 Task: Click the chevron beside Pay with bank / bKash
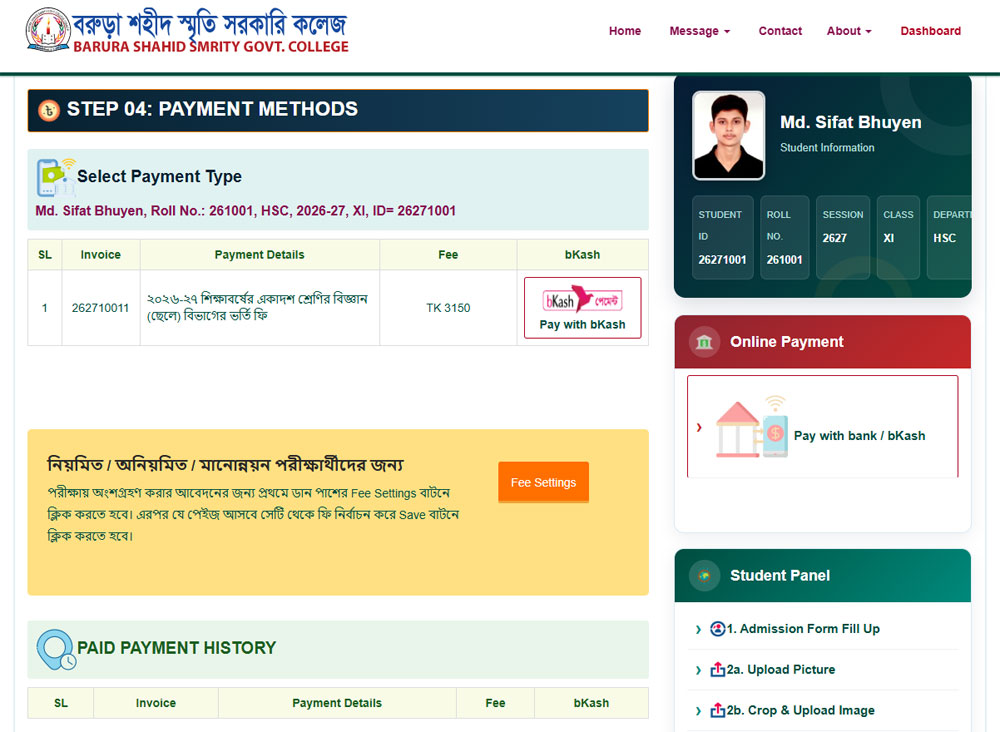(x=699, y=427)
